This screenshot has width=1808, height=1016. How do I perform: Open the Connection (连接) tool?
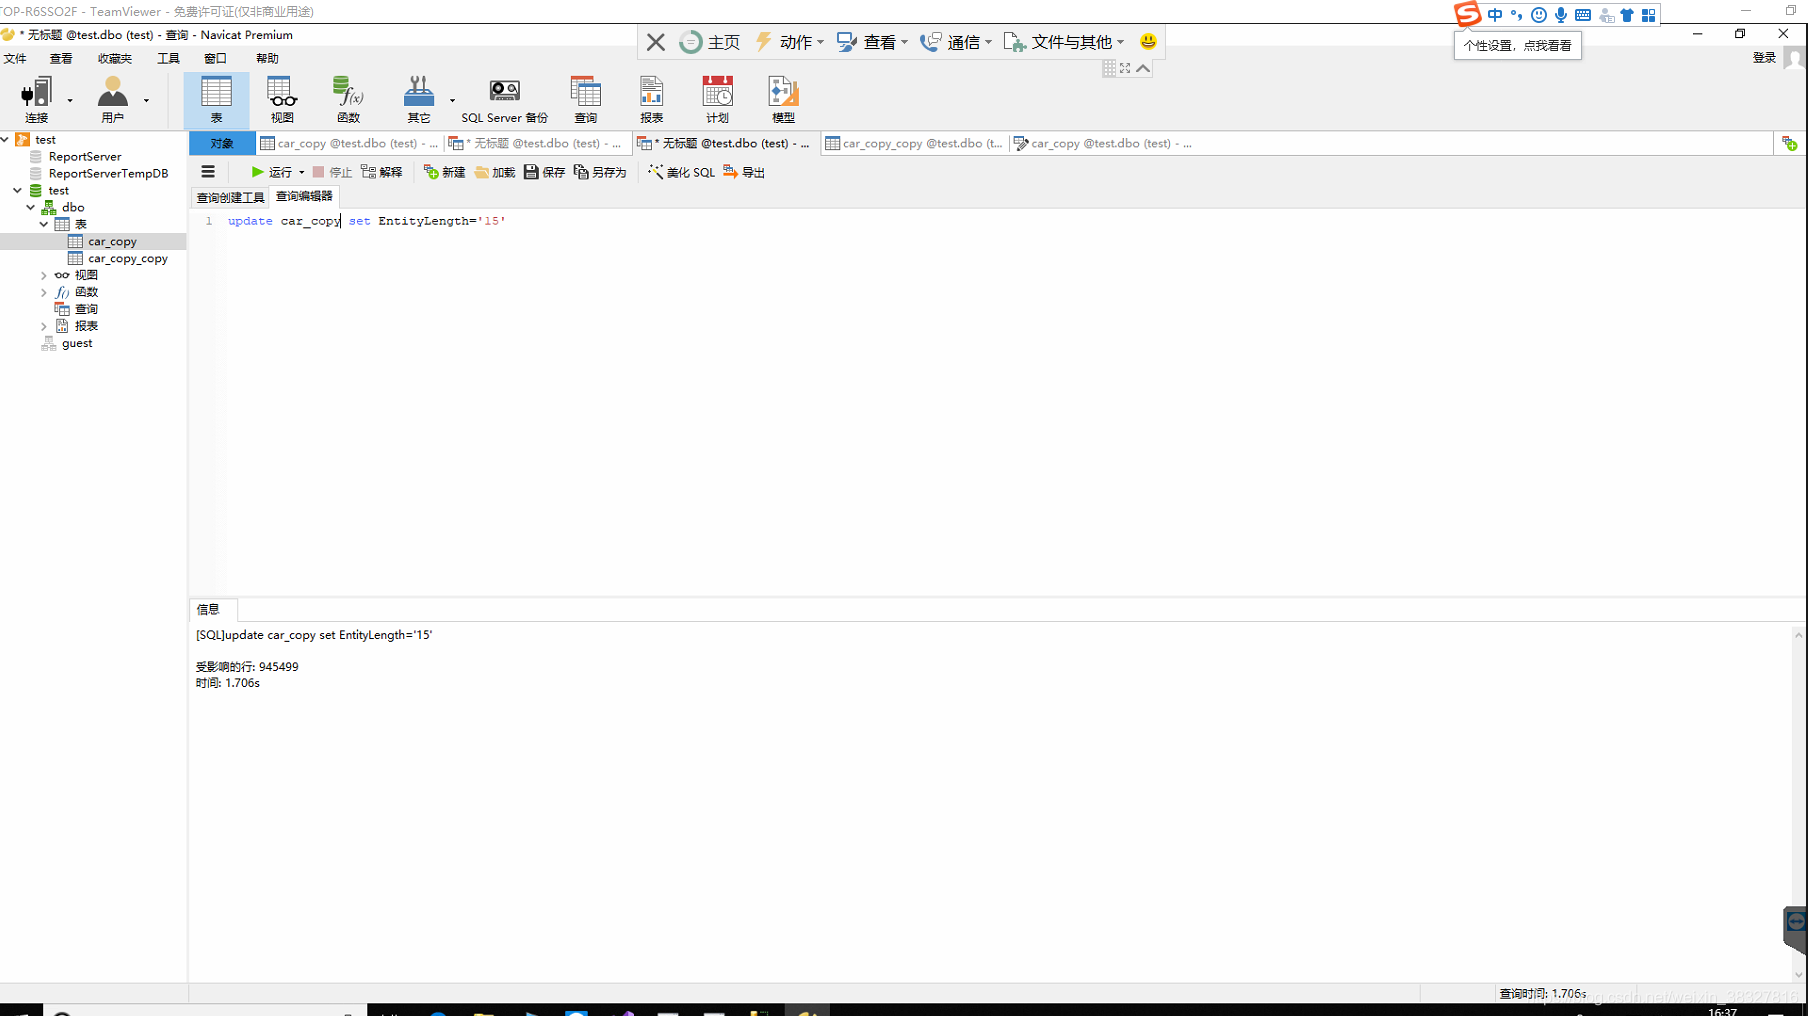point(37,99)
